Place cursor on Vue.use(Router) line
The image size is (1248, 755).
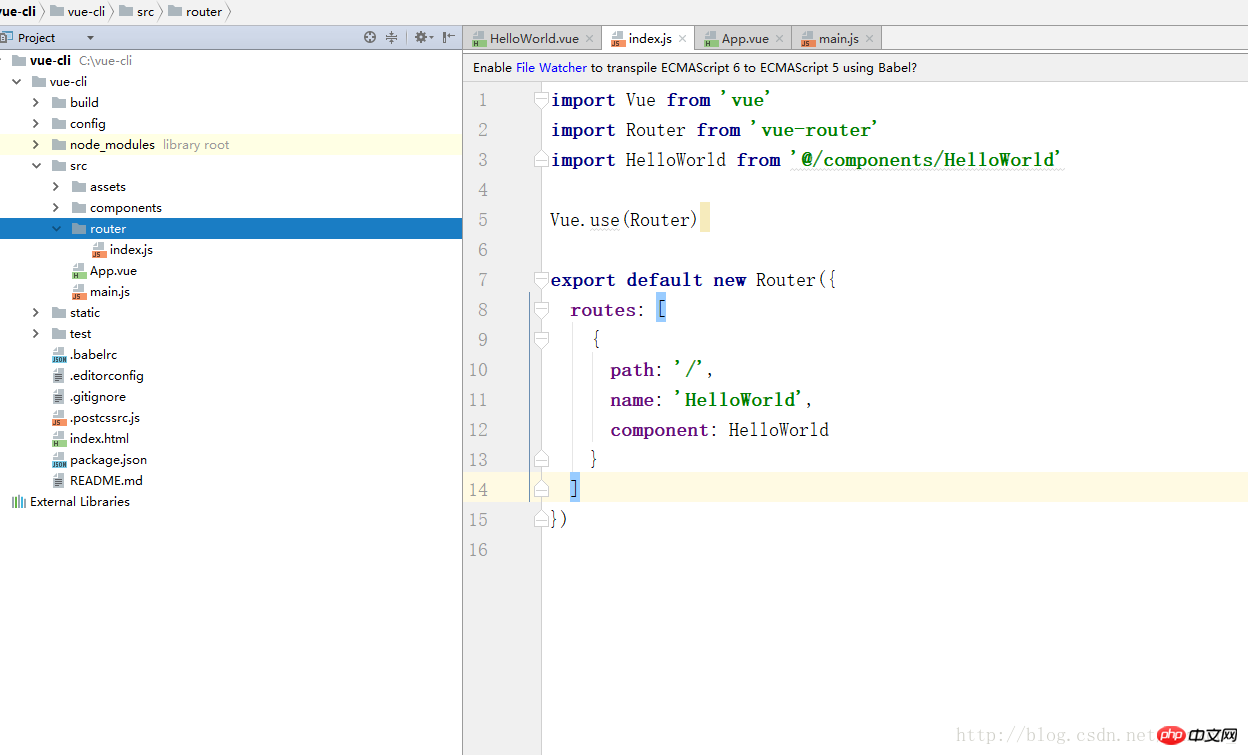click(624, 220)
